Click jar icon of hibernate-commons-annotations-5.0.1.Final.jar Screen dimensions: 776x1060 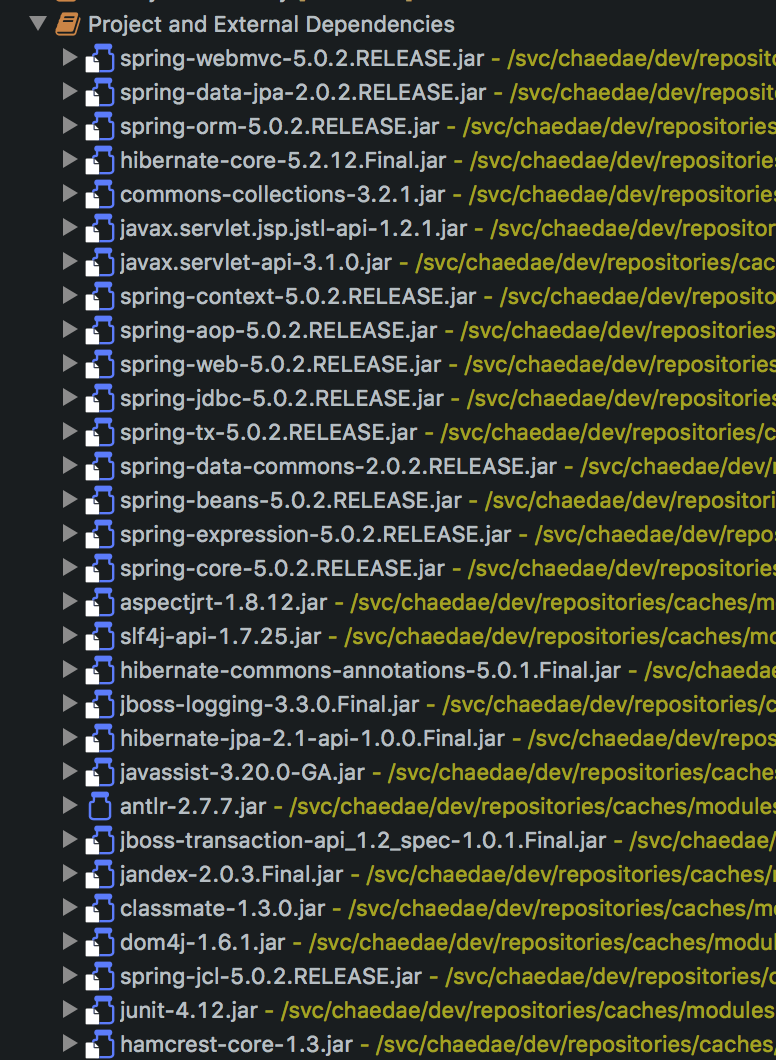point(100,670)
